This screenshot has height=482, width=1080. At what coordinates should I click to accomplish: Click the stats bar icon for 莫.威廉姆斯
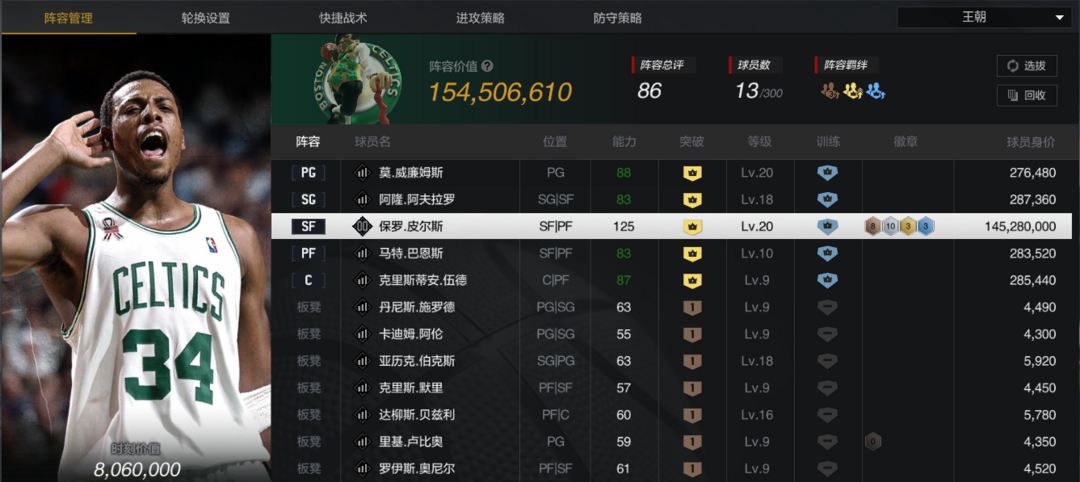(362, 173)
